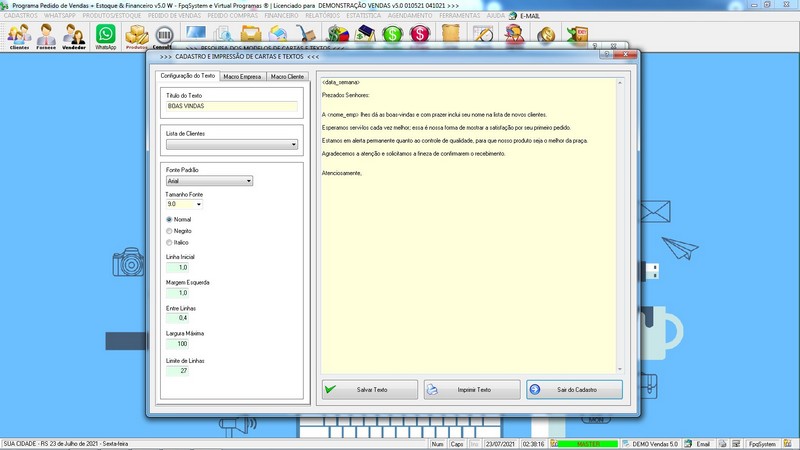Viewport: 800px width, 450px height.
Task: Click the Largura Máxima value field
Action: tap(178, 344)
